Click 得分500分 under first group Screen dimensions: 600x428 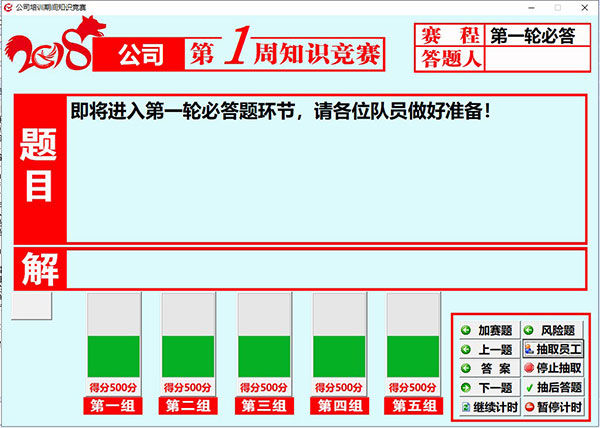[113, 388]
